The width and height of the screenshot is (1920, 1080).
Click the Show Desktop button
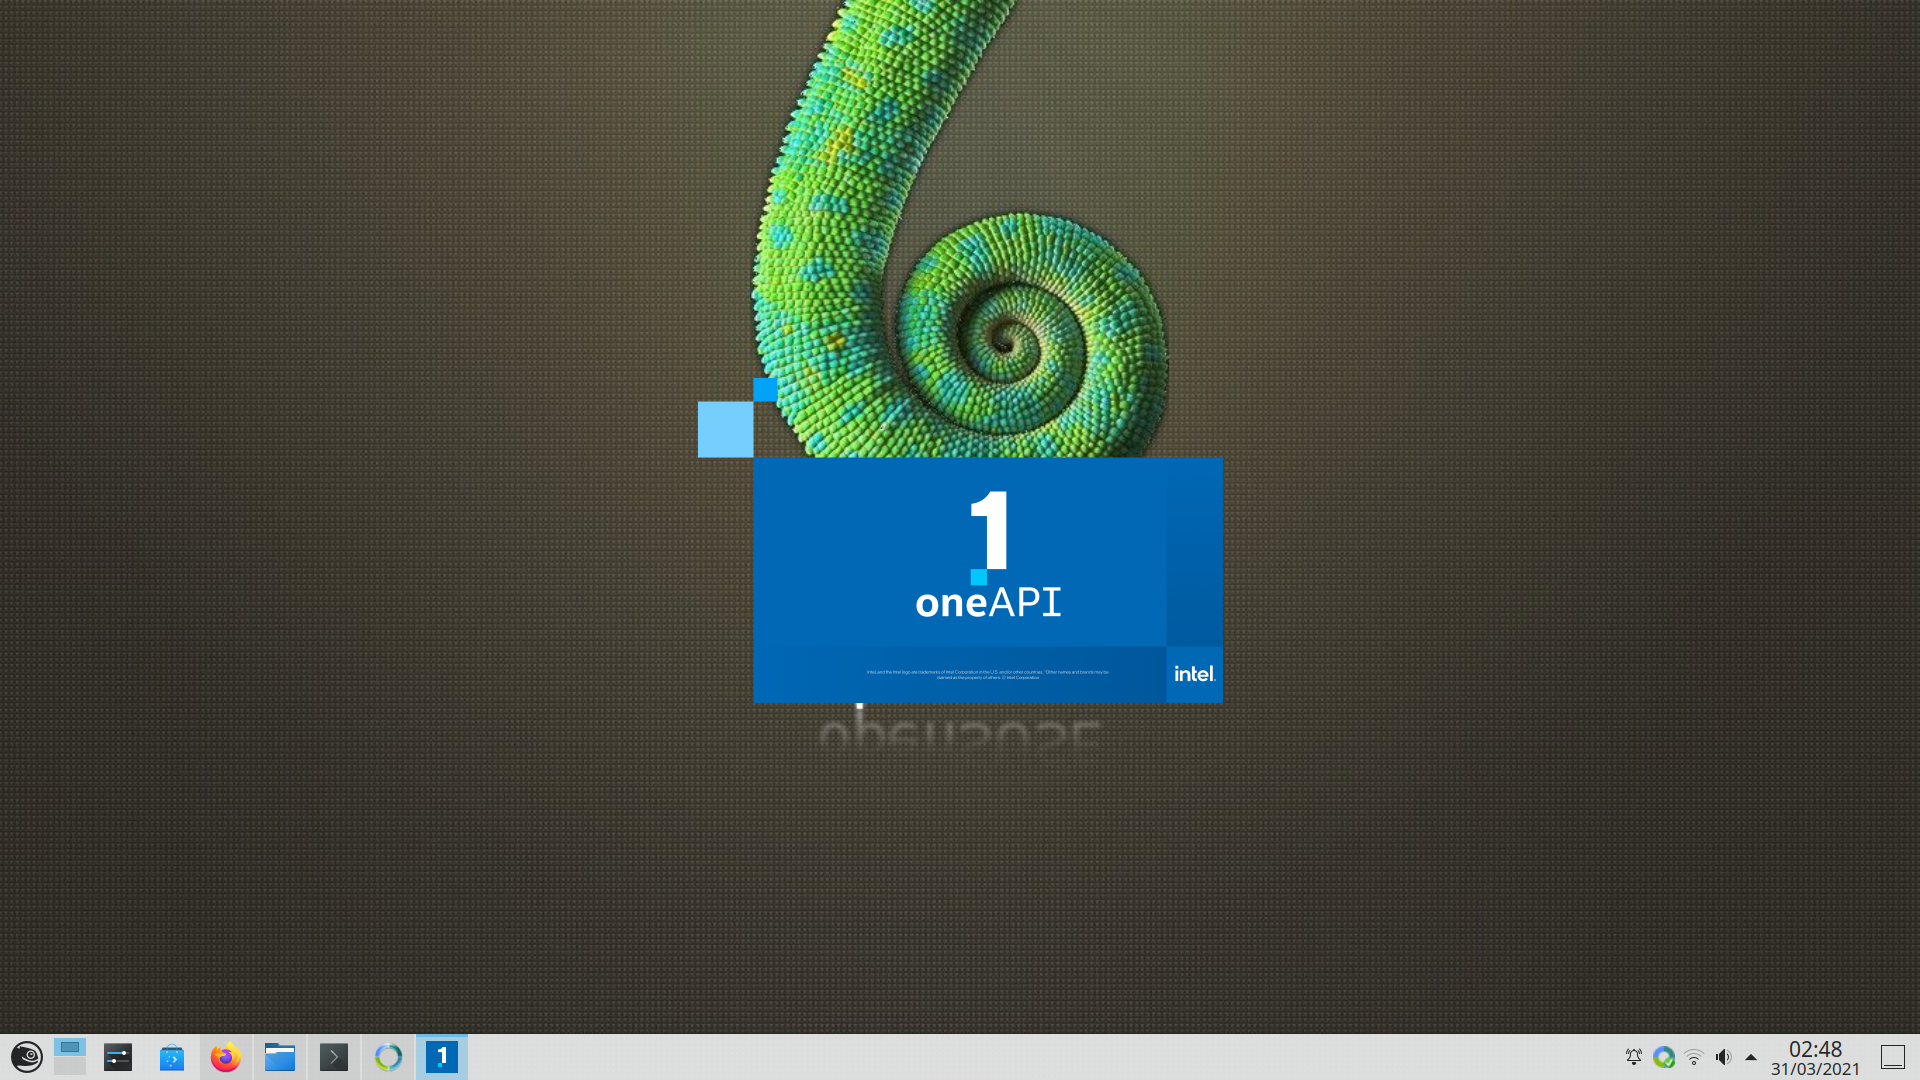(1893, 1057)
